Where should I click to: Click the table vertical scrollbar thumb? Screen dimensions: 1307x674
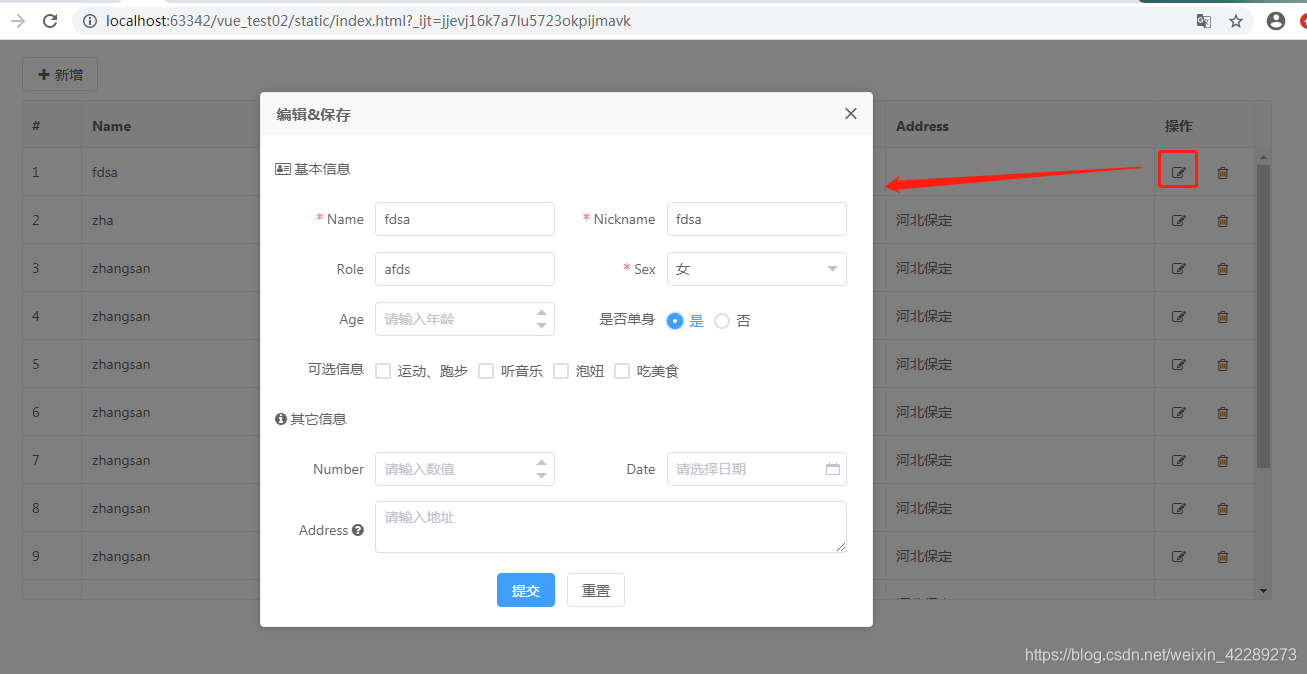tap(1263, 317)
